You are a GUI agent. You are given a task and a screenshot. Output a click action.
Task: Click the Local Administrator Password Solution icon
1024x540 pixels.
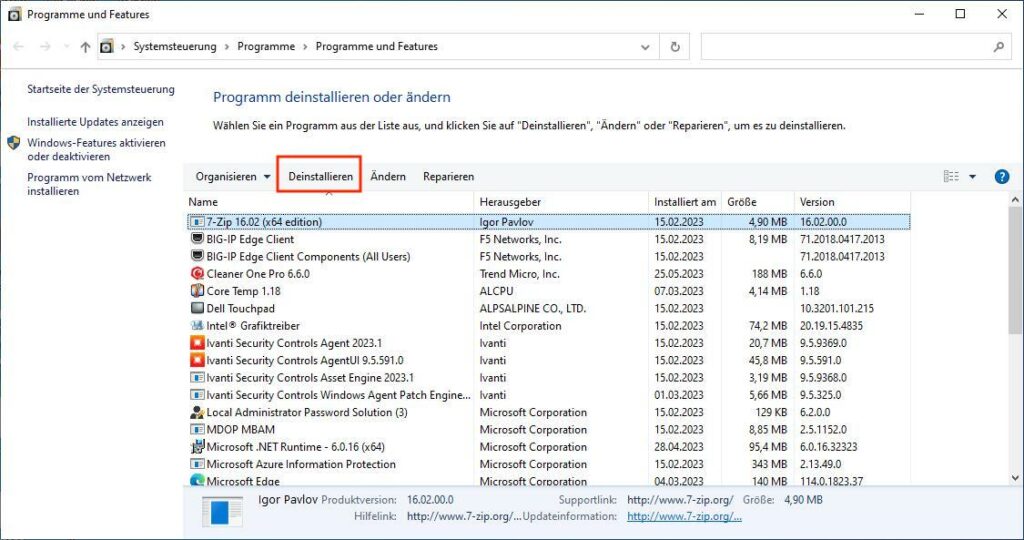coord(197,413)
